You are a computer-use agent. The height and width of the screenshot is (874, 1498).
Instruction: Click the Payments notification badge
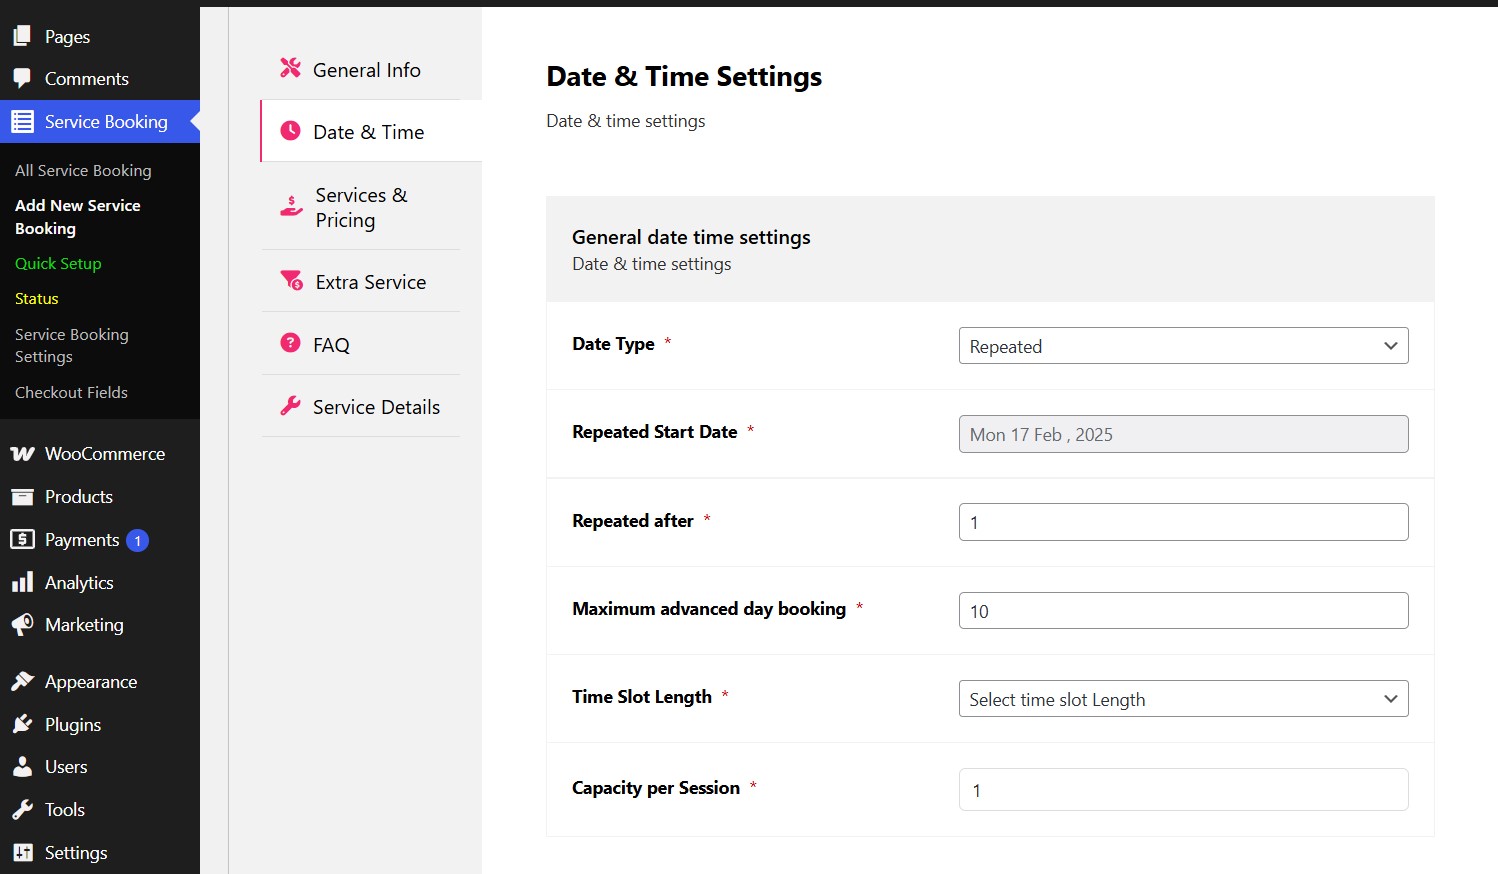[x=137, y=540]
